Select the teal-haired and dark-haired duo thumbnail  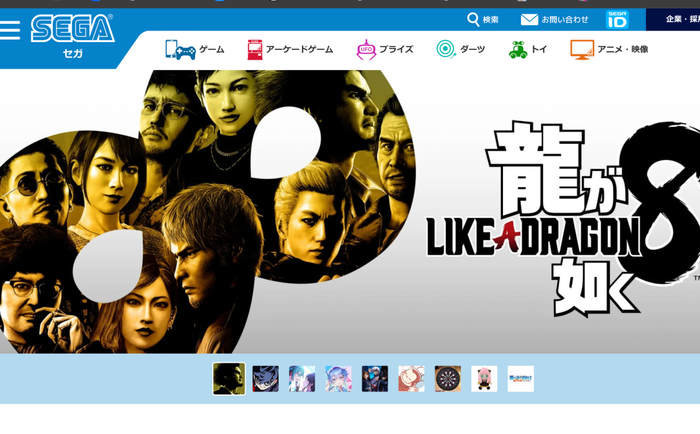(302, 379)
